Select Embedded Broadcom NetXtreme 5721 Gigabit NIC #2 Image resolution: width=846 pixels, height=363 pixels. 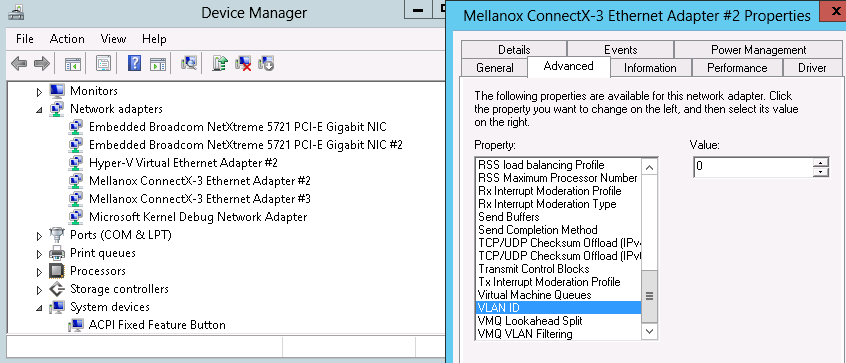coord(245,145)
